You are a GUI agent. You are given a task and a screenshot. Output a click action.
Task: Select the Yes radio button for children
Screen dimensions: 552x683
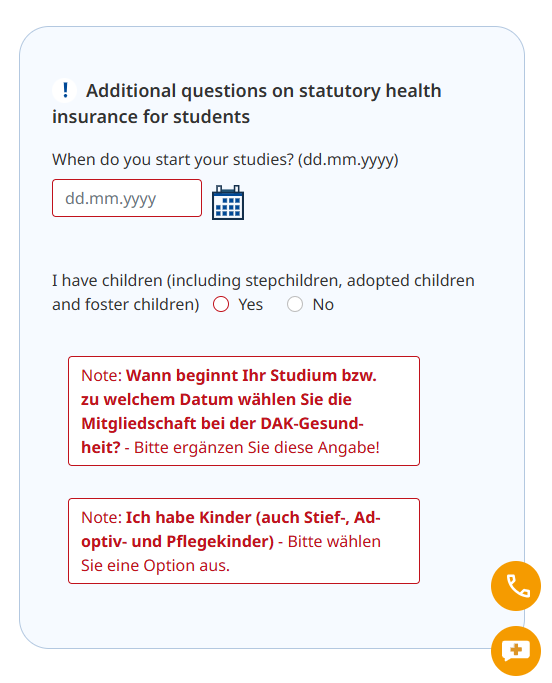click(x=221, y=304)
